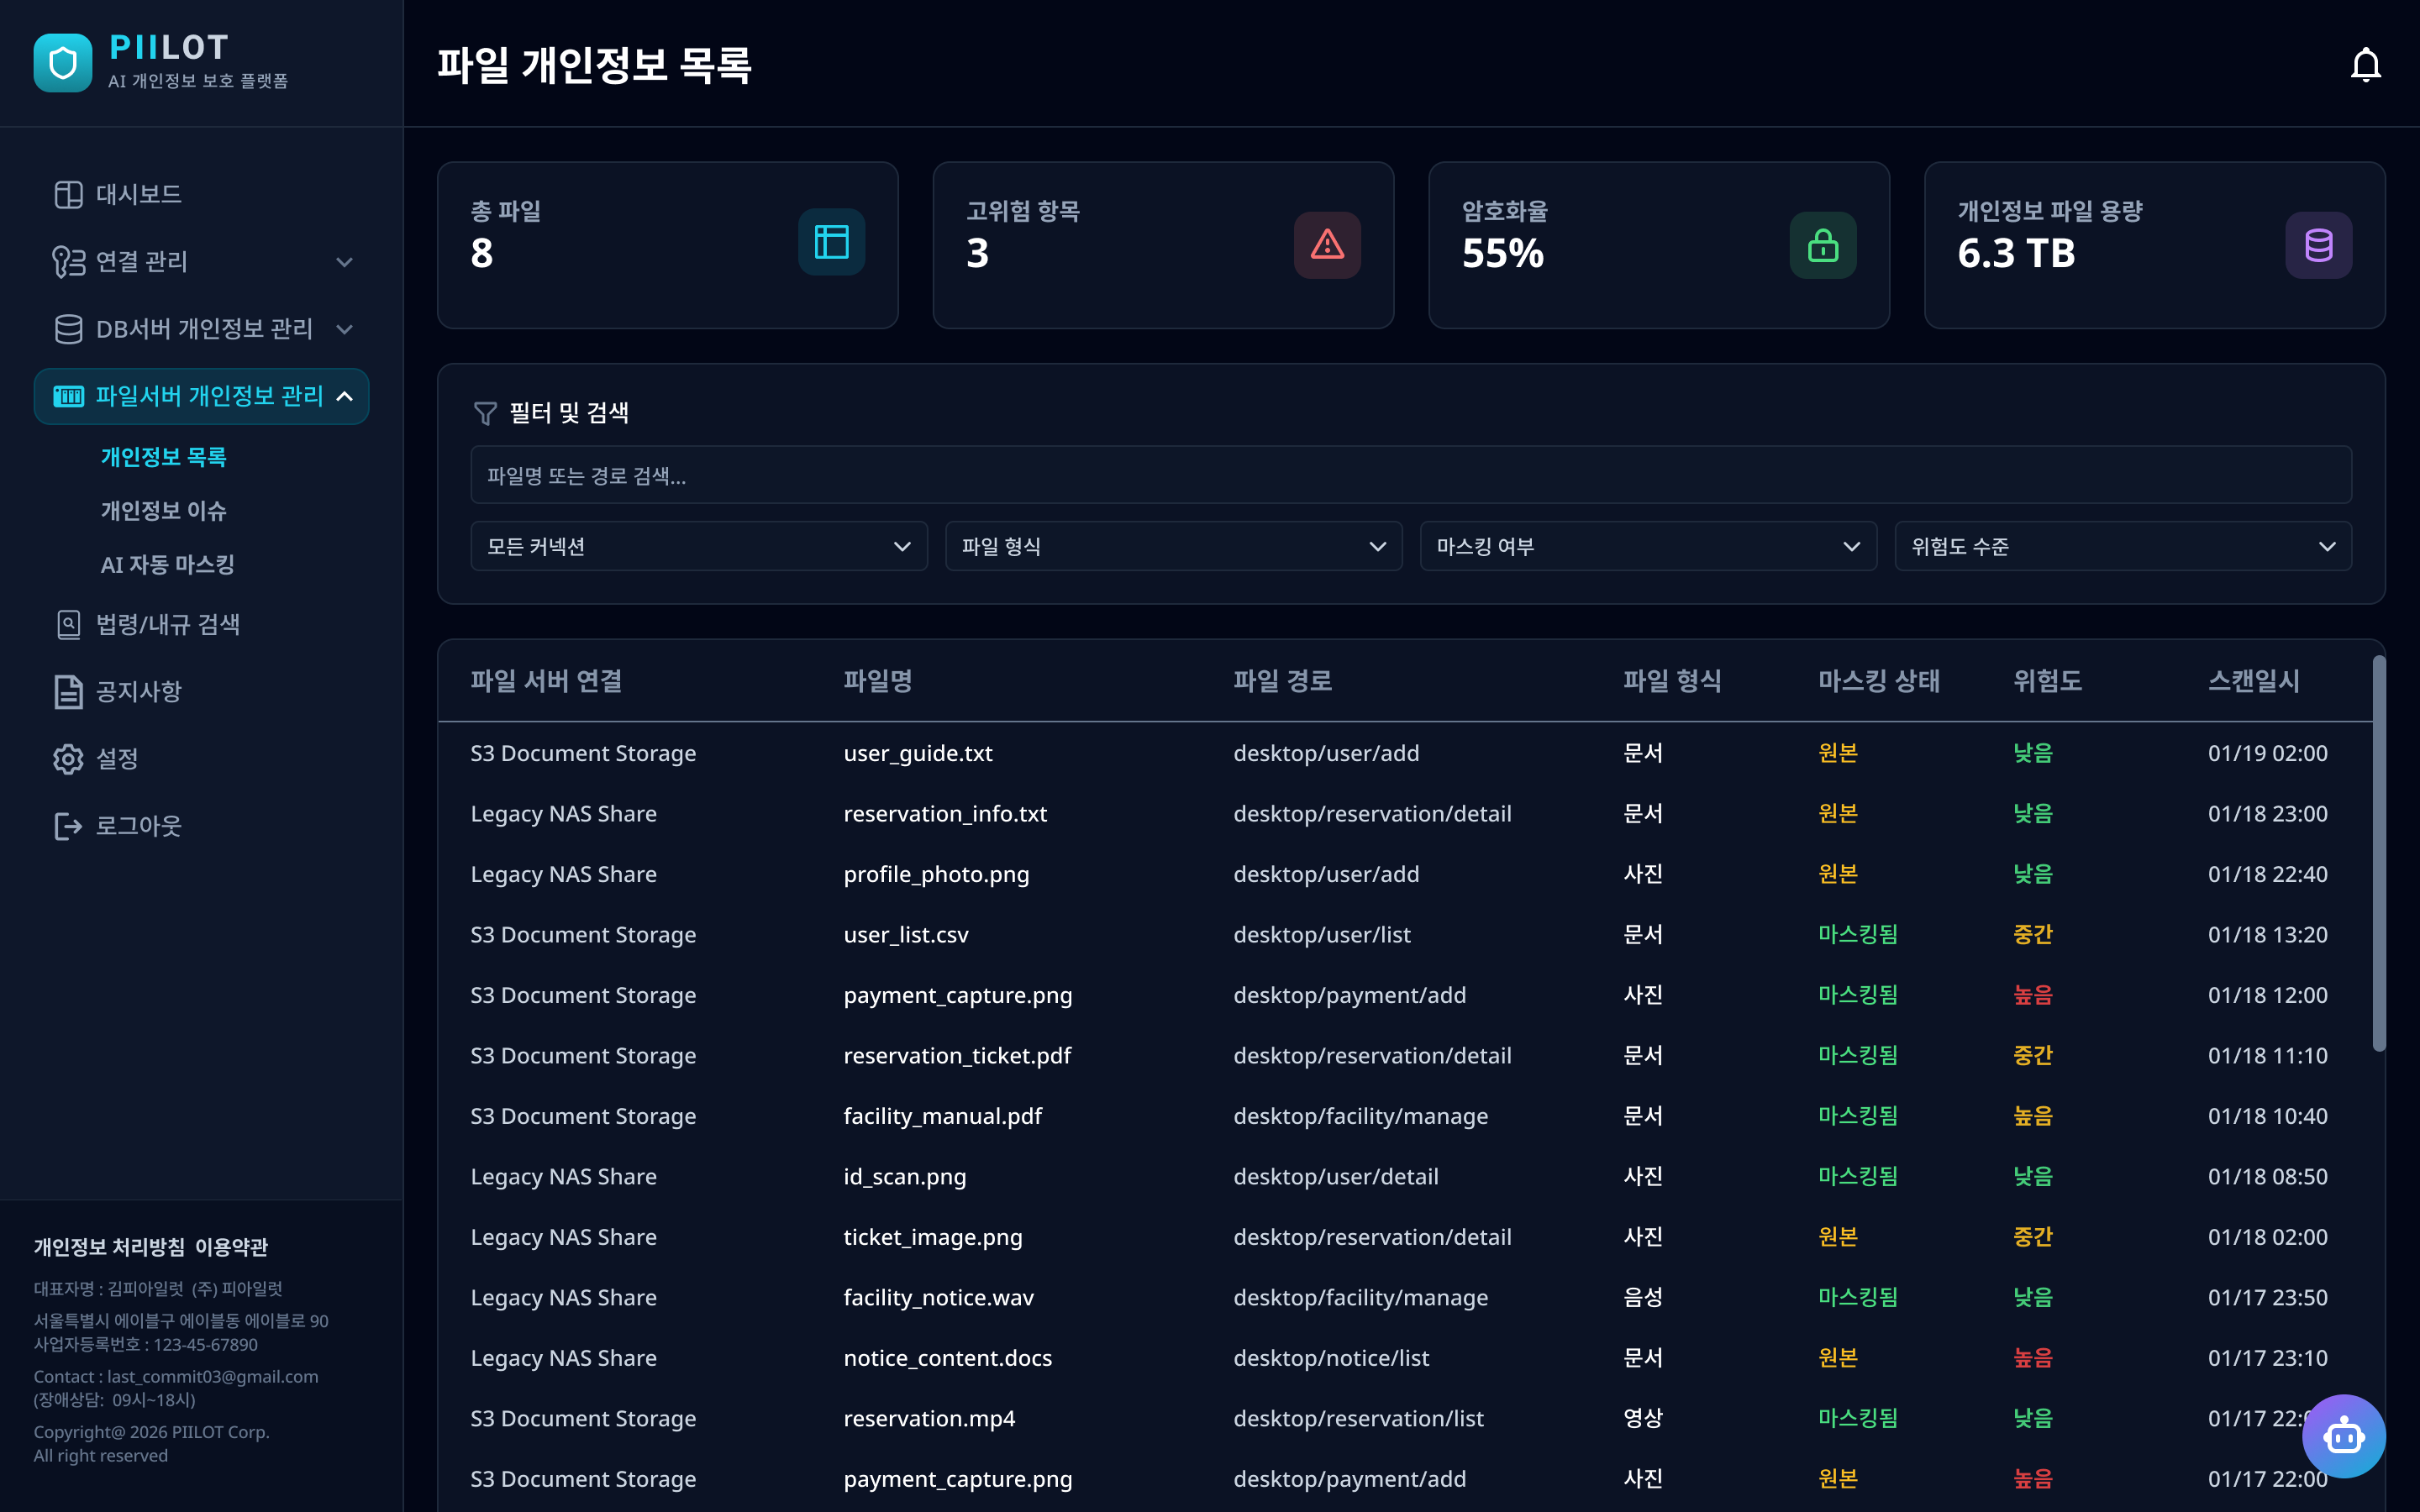This screenshot has height=1512, width=2420.
Task: Click the dashboard icon beside 대시보드
Action: click(x=68, y=194)
